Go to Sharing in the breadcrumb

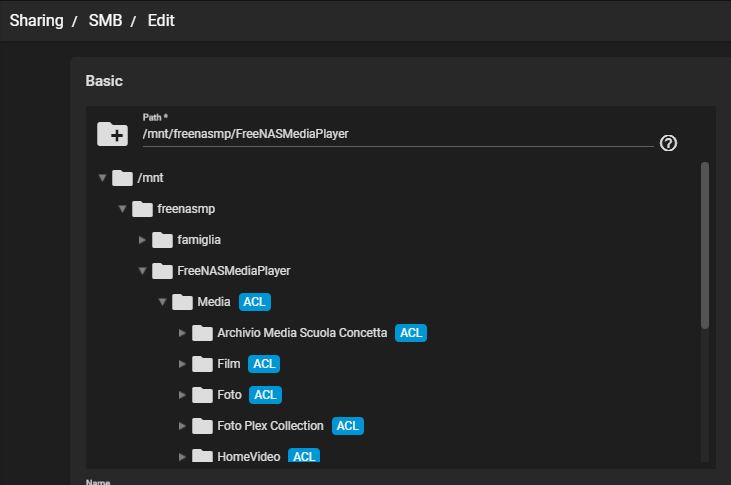click(x=36, y=21)
